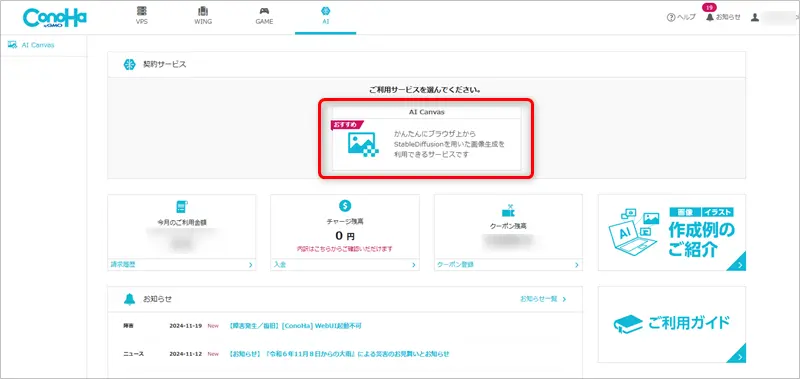The width and height of the screenshot is (800, 379).
Task: Open 内訳はこちらからご確認いただけます link
Action: coord(345,249)
